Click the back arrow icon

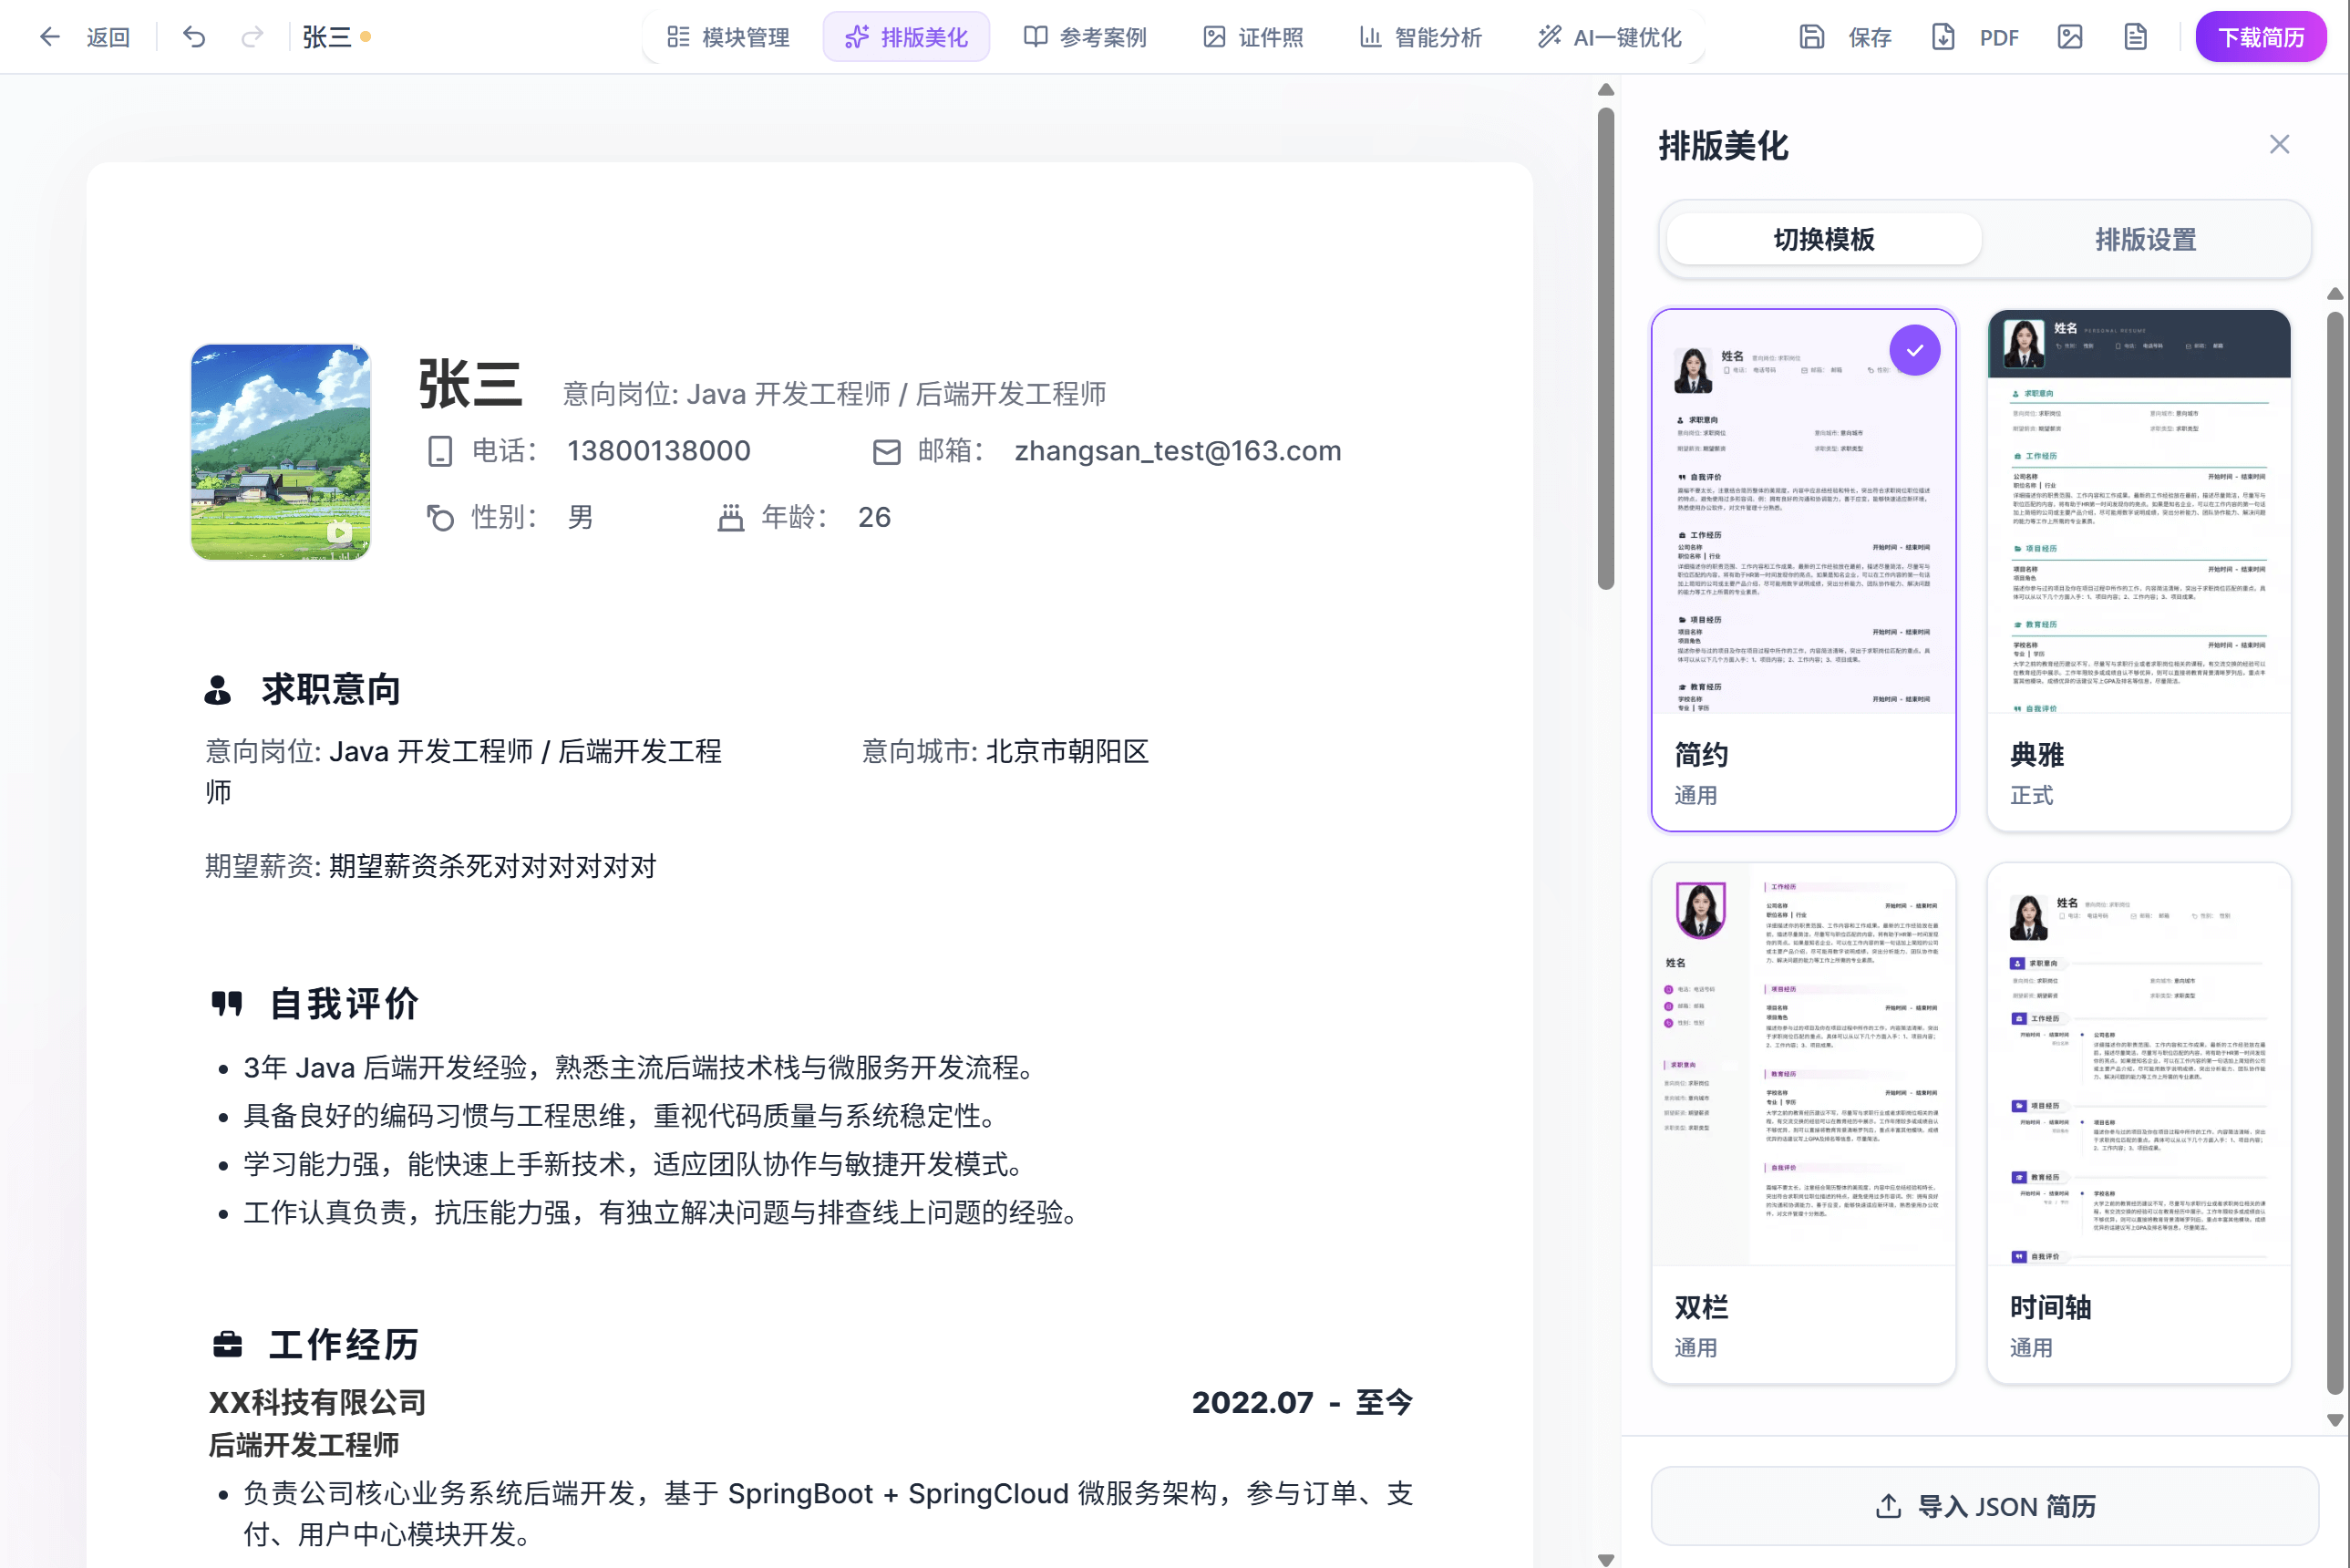pyautogui.click(x=49, y=37)
